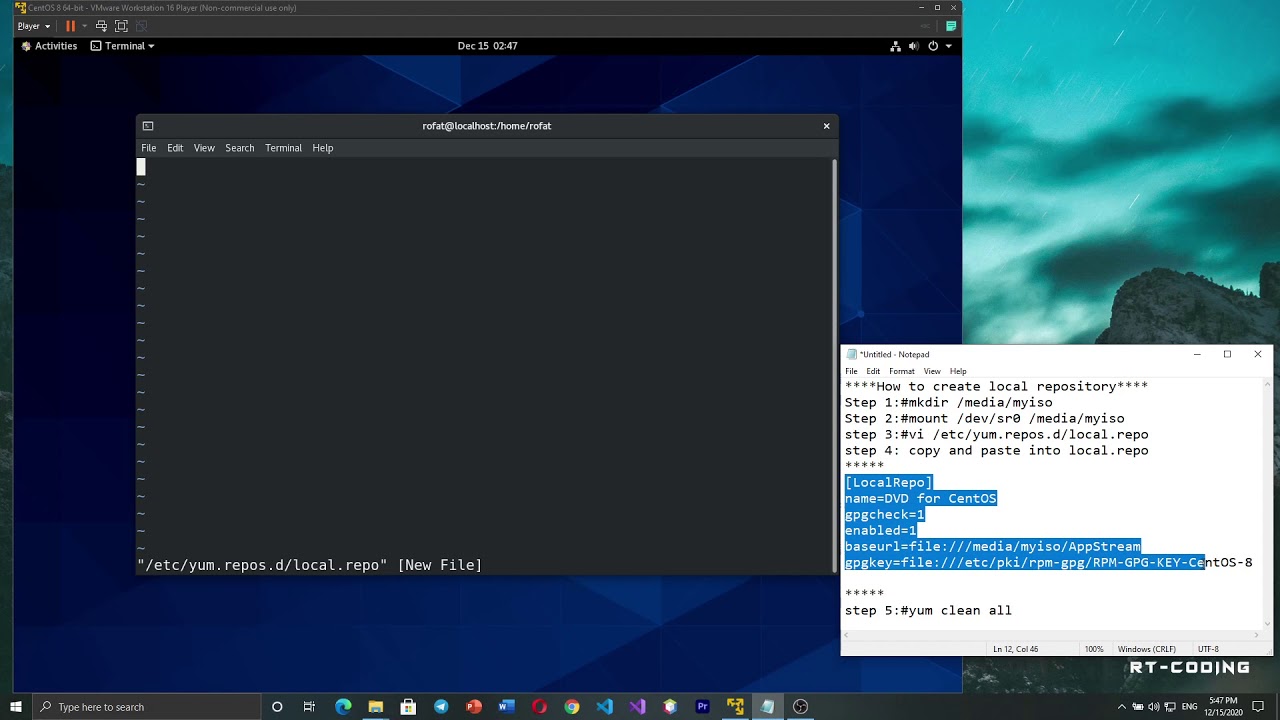
Task: Open Notepad Help menu
Action: click(x=958, y=371)
